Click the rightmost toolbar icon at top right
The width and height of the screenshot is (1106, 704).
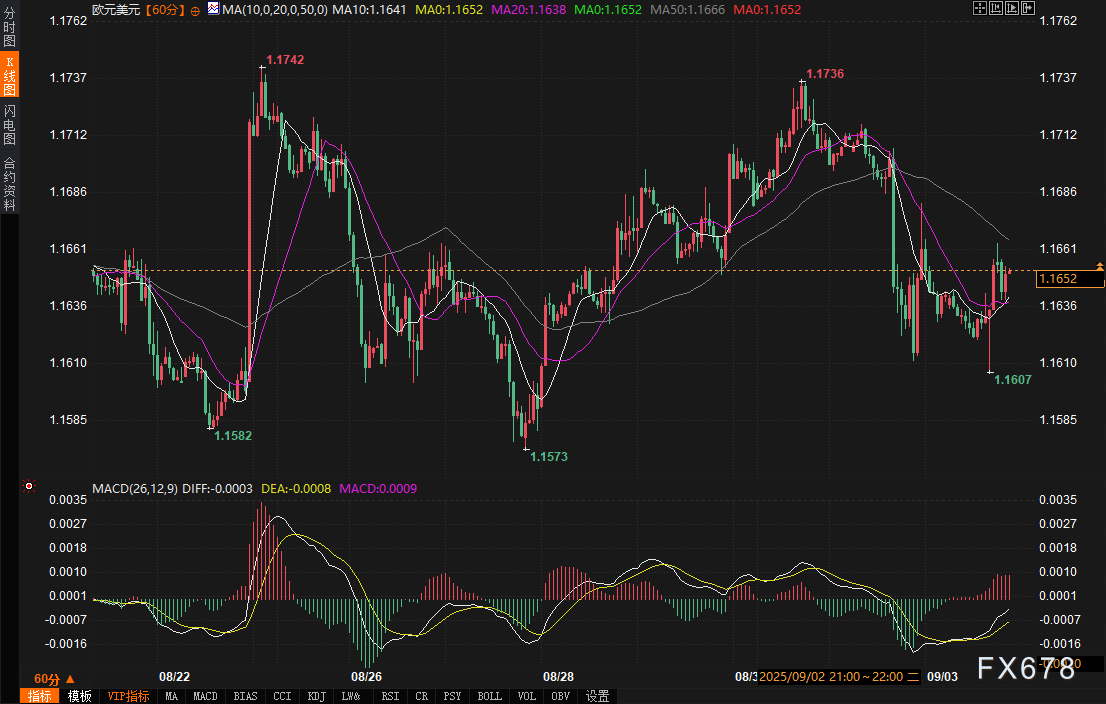(1027, 8)
